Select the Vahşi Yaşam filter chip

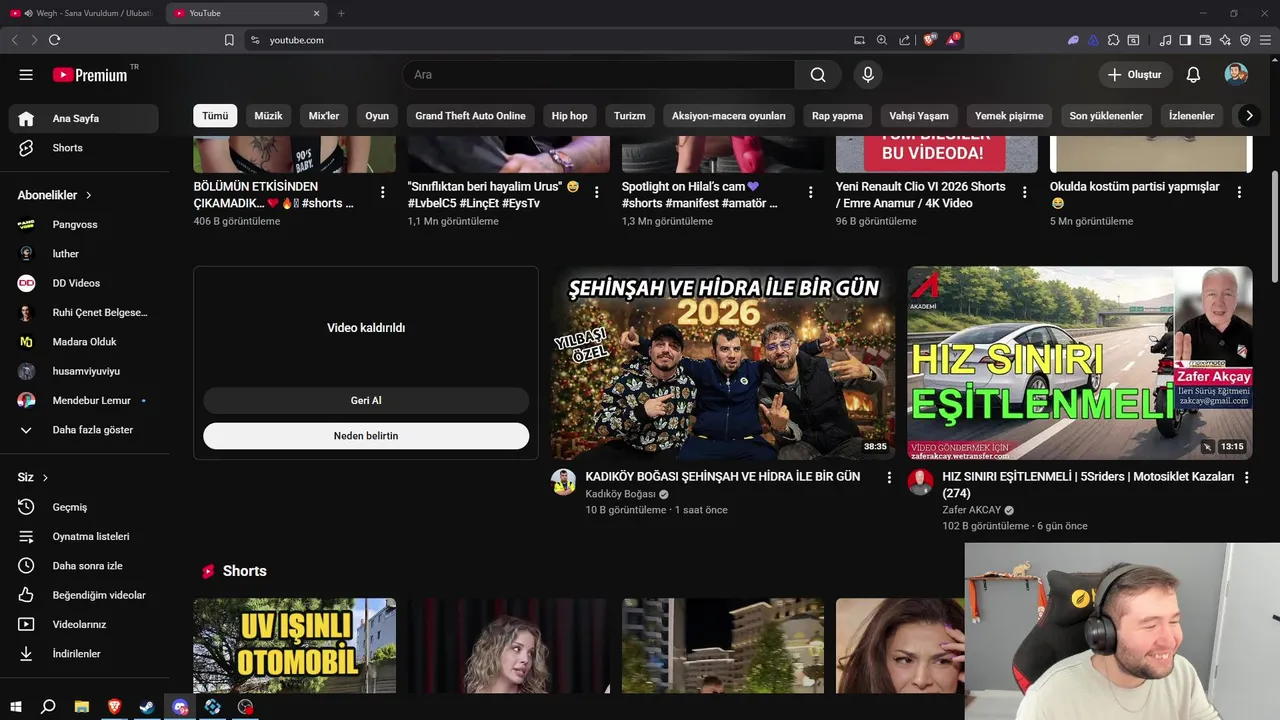click(x=919, y=116)
